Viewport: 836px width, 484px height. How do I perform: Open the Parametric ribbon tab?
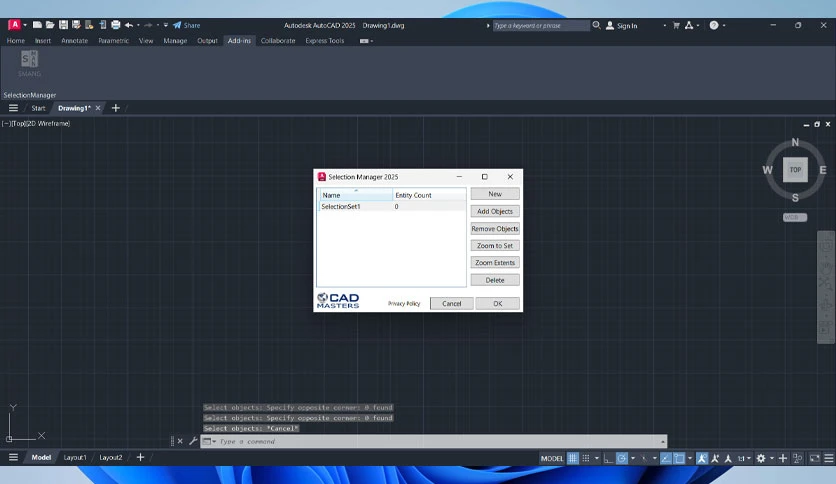[x=113, y=41]
